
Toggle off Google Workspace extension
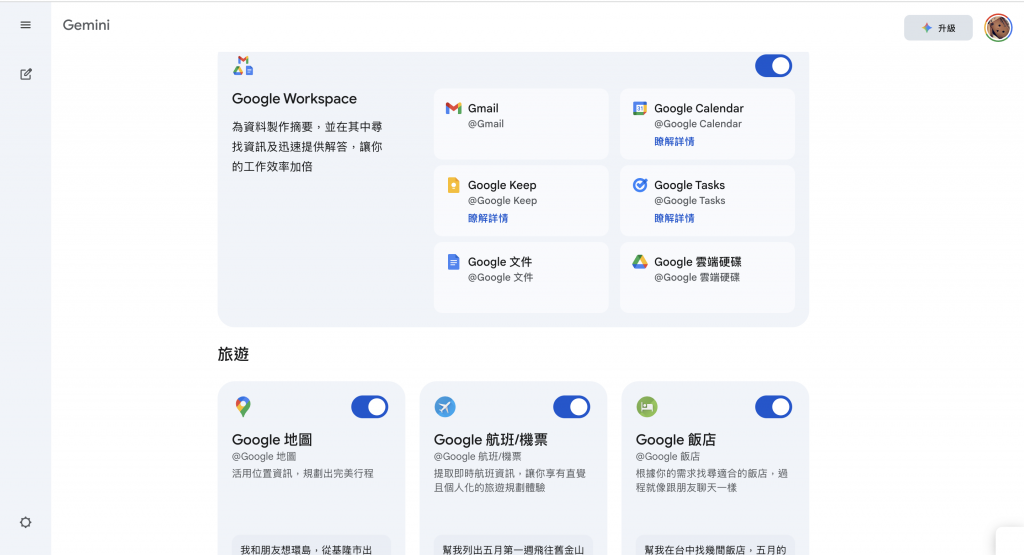(x=773, y=66)
